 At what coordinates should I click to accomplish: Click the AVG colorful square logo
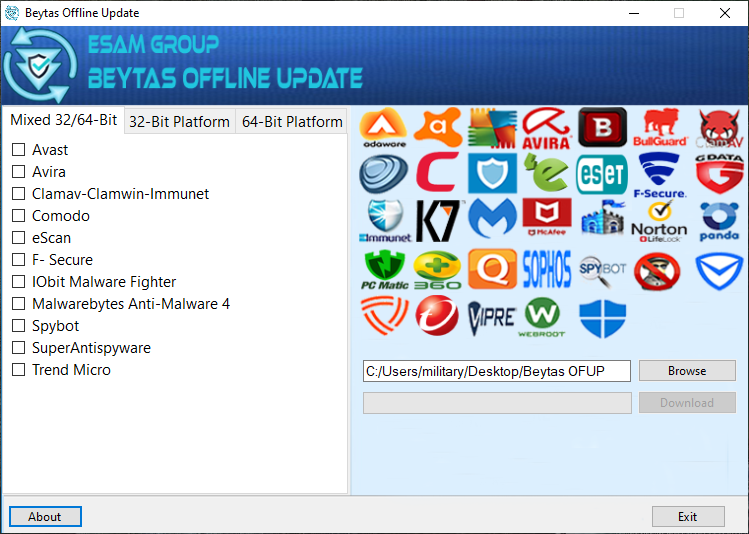pyautogui.click(x=492, y=128)
